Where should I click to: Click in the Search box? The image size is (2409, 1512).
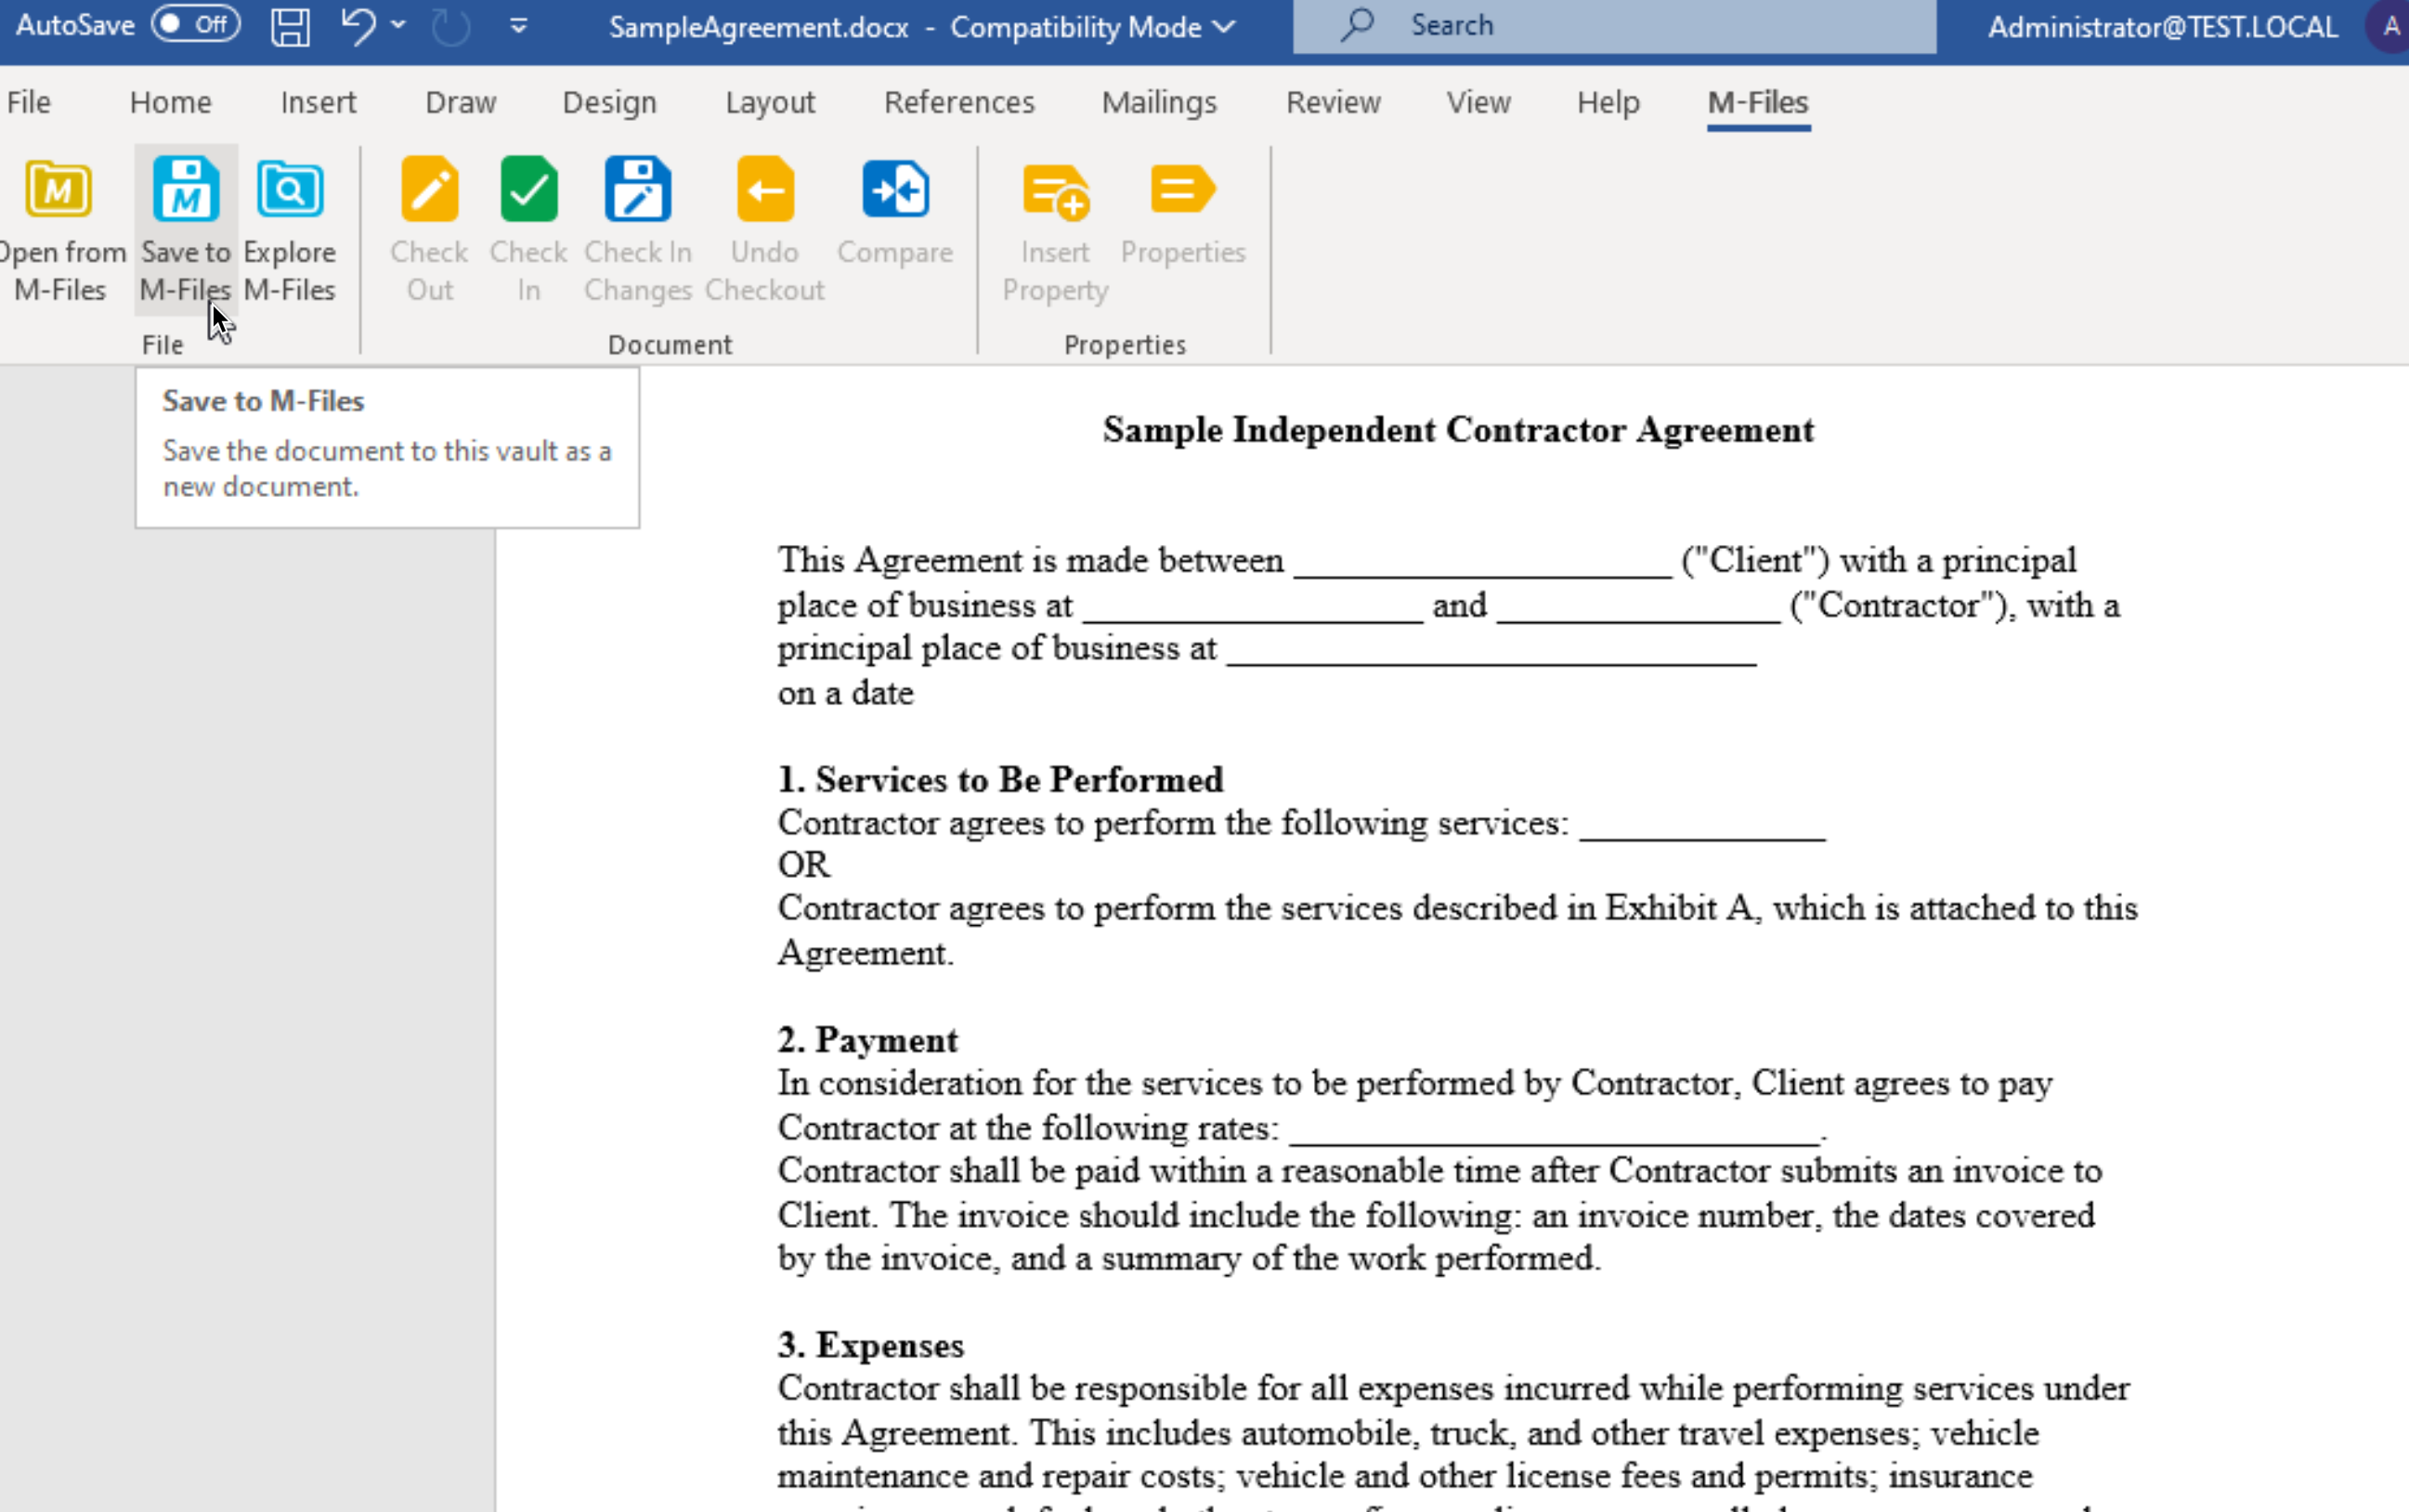point(1614,26)
